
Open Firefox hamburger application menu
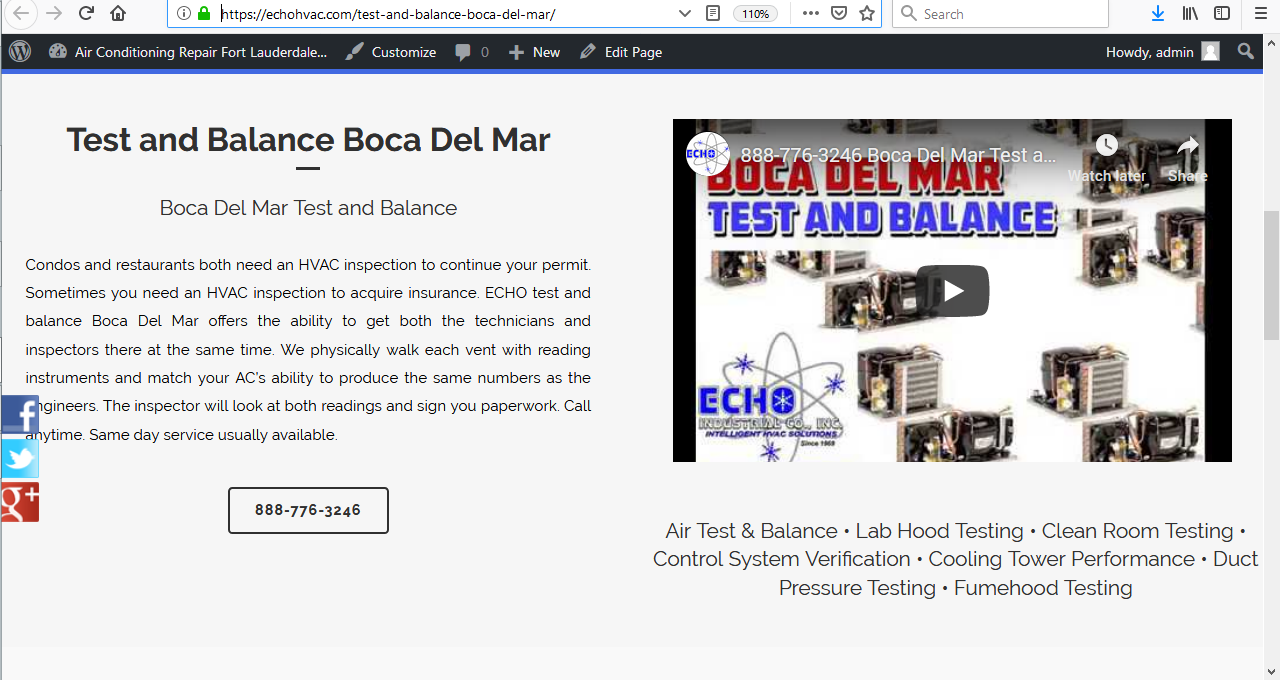point(1260,13)
